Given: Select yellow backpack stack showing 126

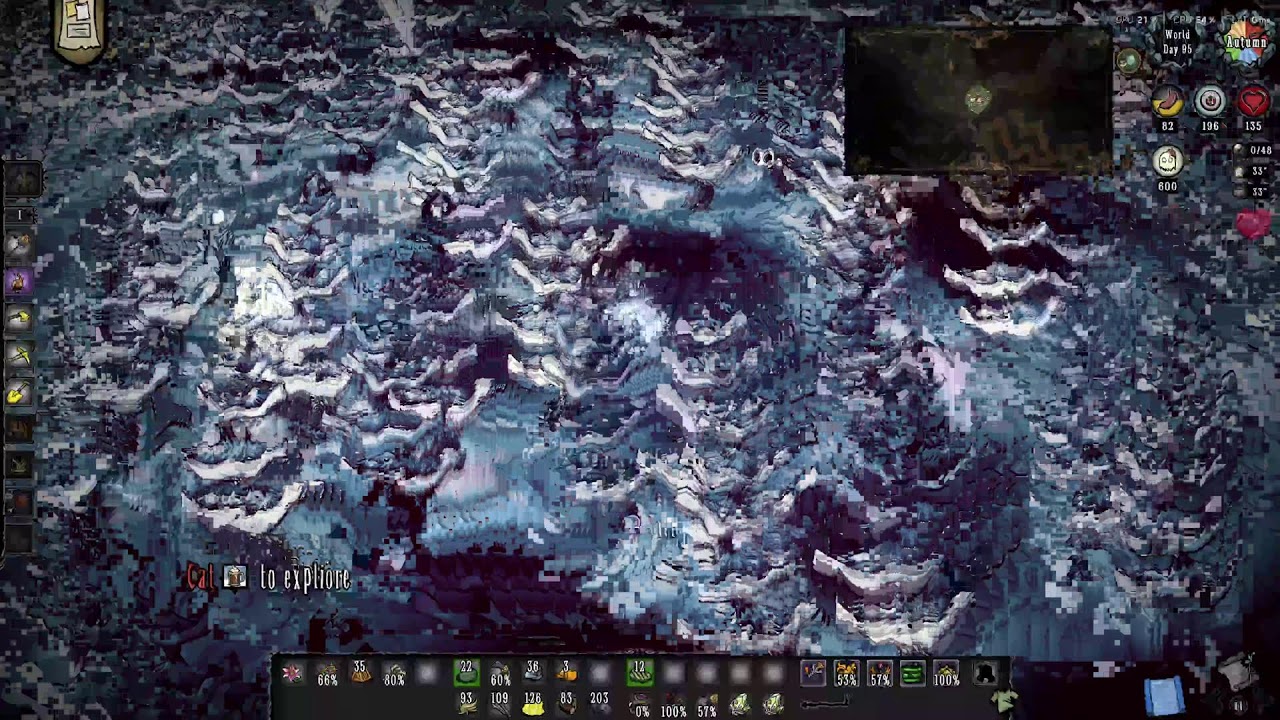Looking at the screenshot, I should pyautogui.click(x=533, y=703).
